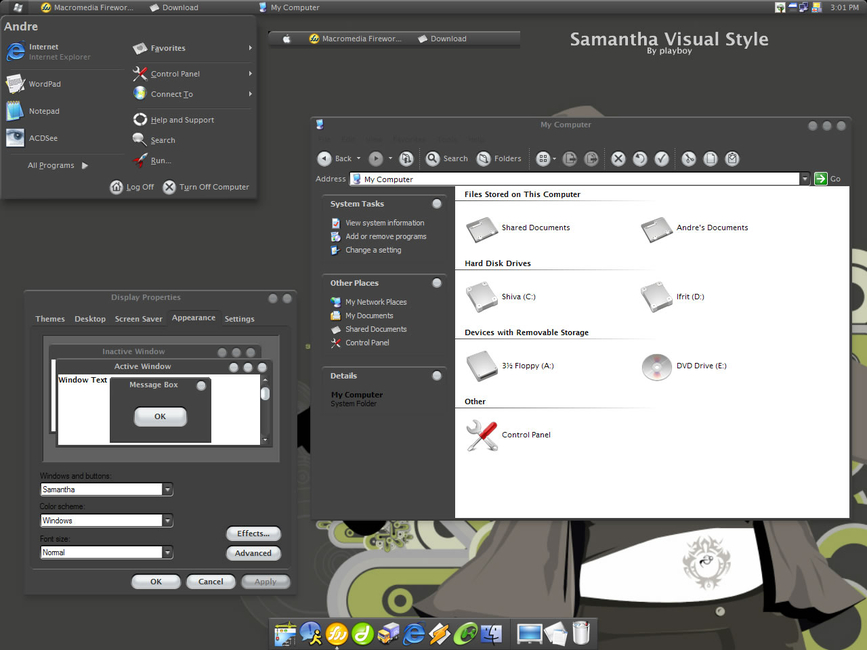Open Connect To in Start menu
Viewport: 867px width, 650px height.
click(192, 94)
